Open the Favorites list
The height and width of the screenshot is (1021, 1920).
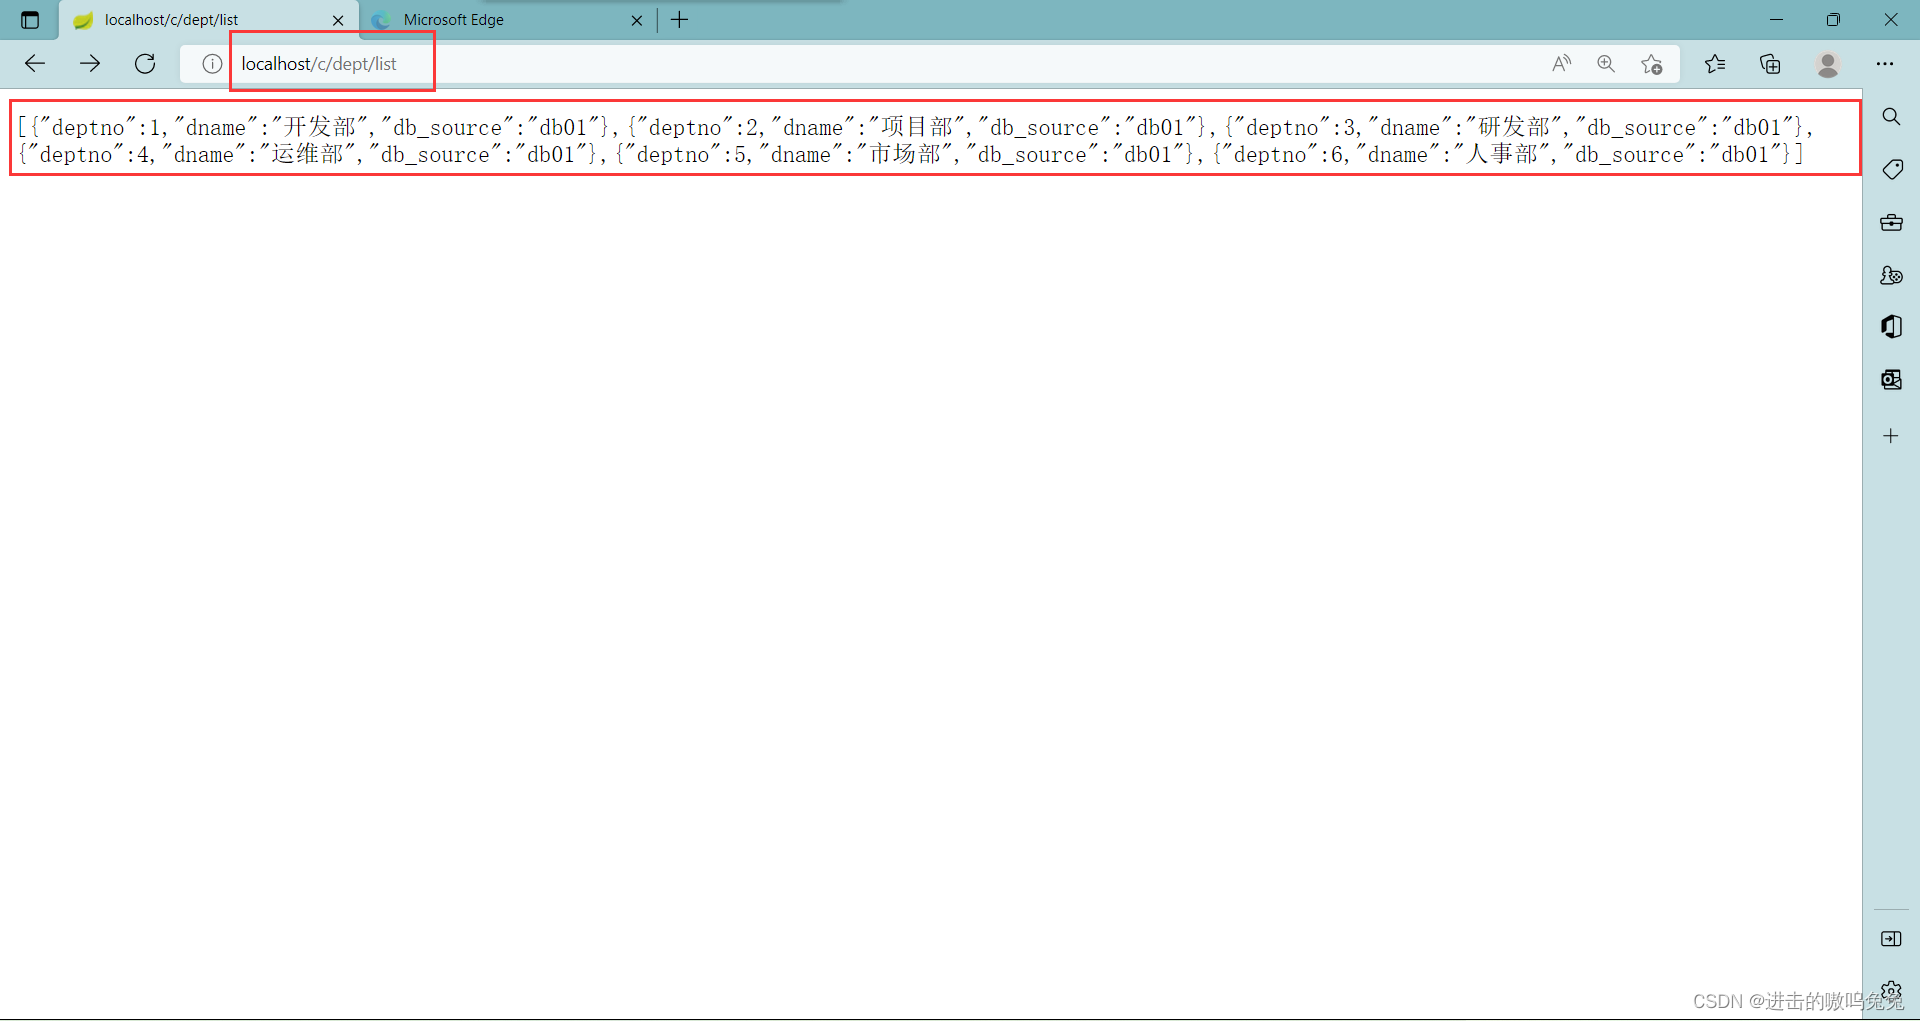(1715, 64)
